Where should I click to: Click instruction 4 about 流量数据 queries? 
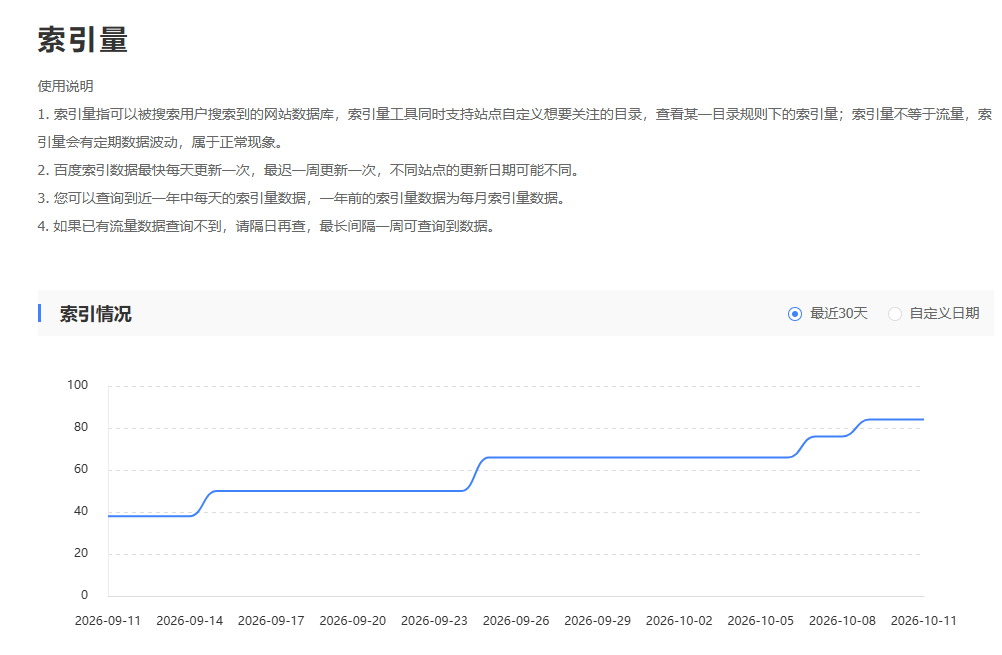267,226
